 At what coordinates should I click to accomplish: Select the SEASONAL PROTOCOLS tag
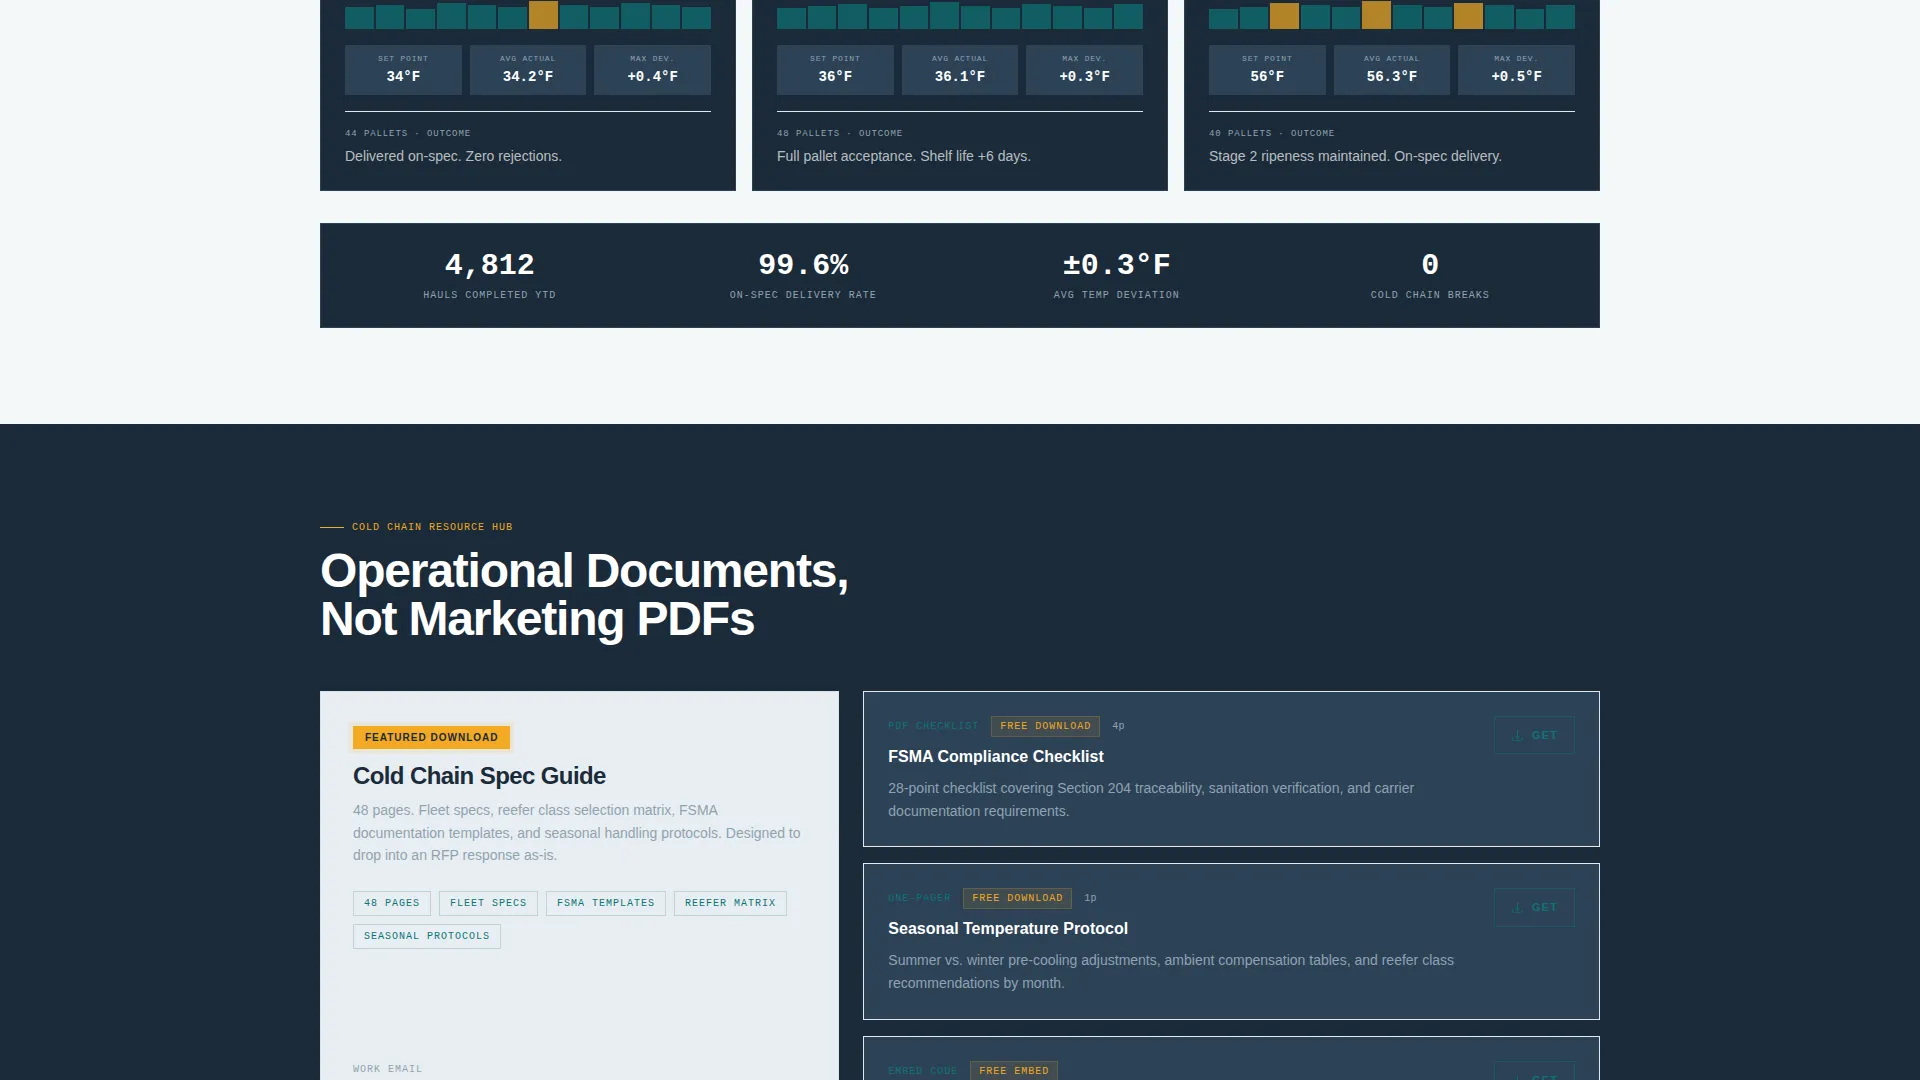click(427, 936)
